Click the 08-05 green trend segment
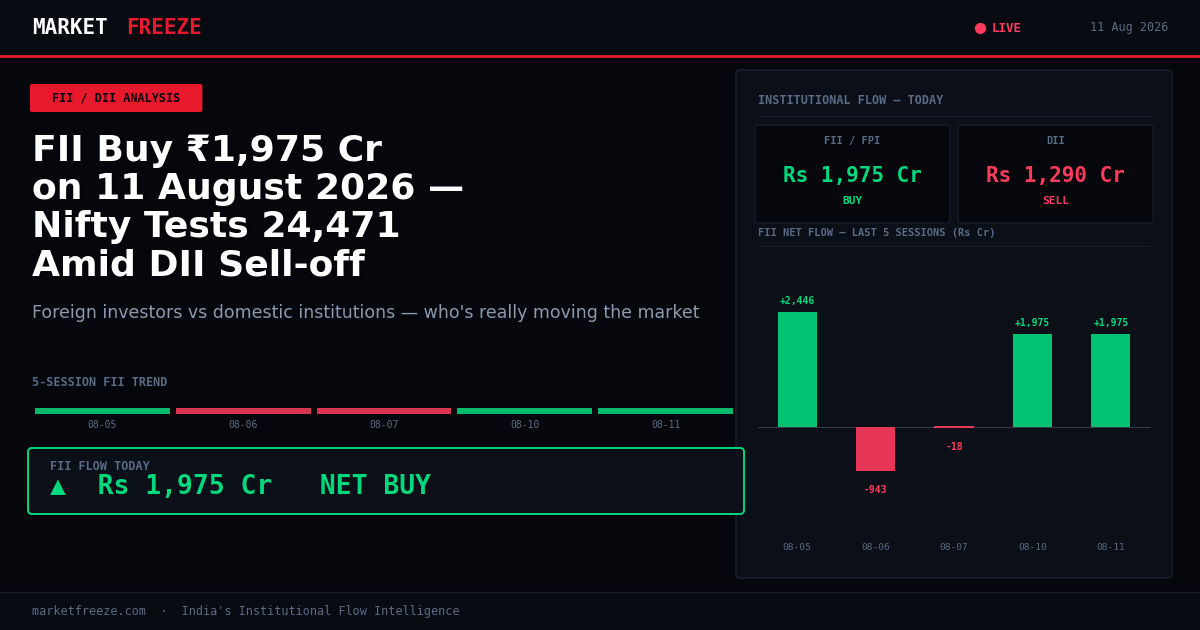The width and height of the screenshot is (1200, 630). click(x=102, y=411)
